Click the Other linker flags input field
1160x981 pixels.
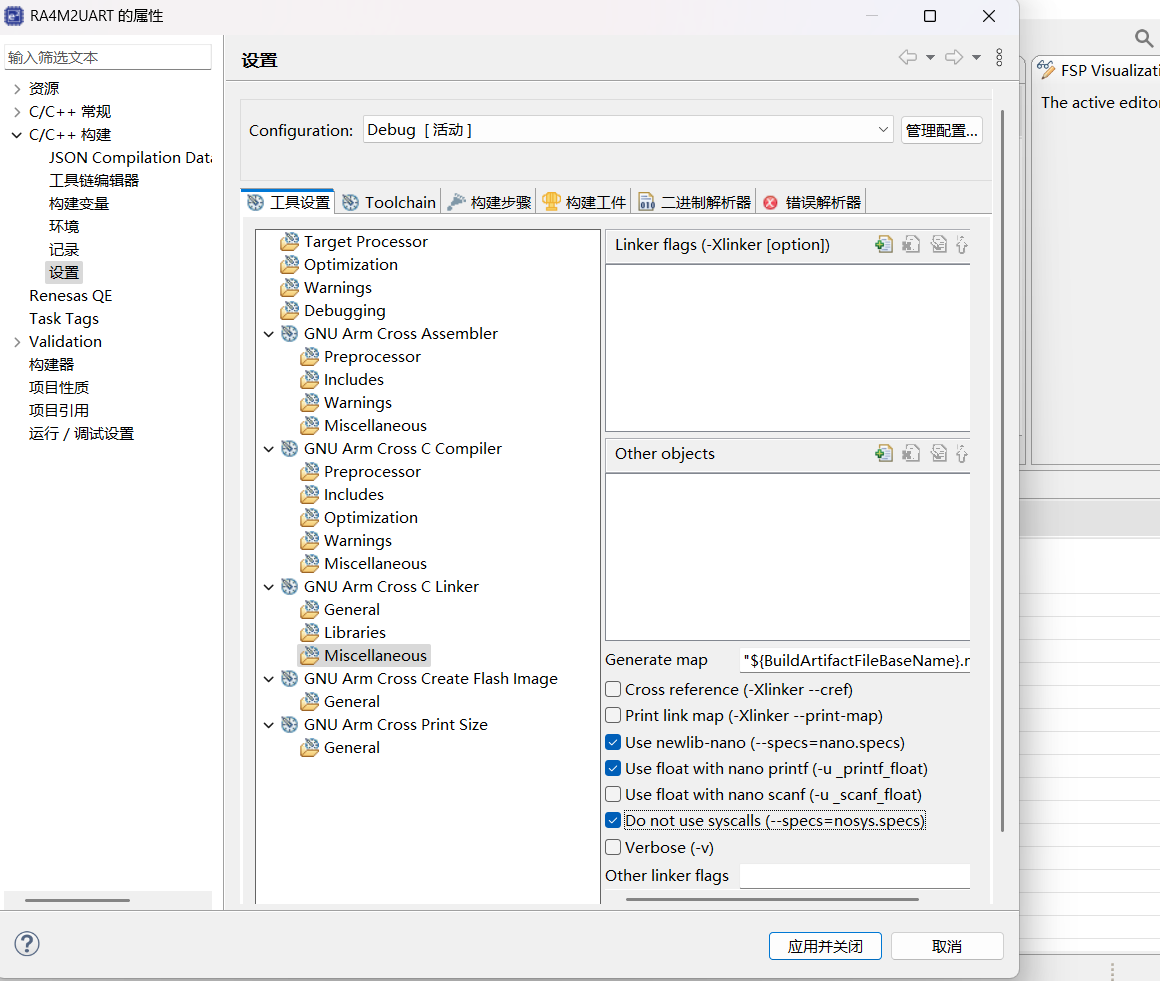tap(854, 876)
